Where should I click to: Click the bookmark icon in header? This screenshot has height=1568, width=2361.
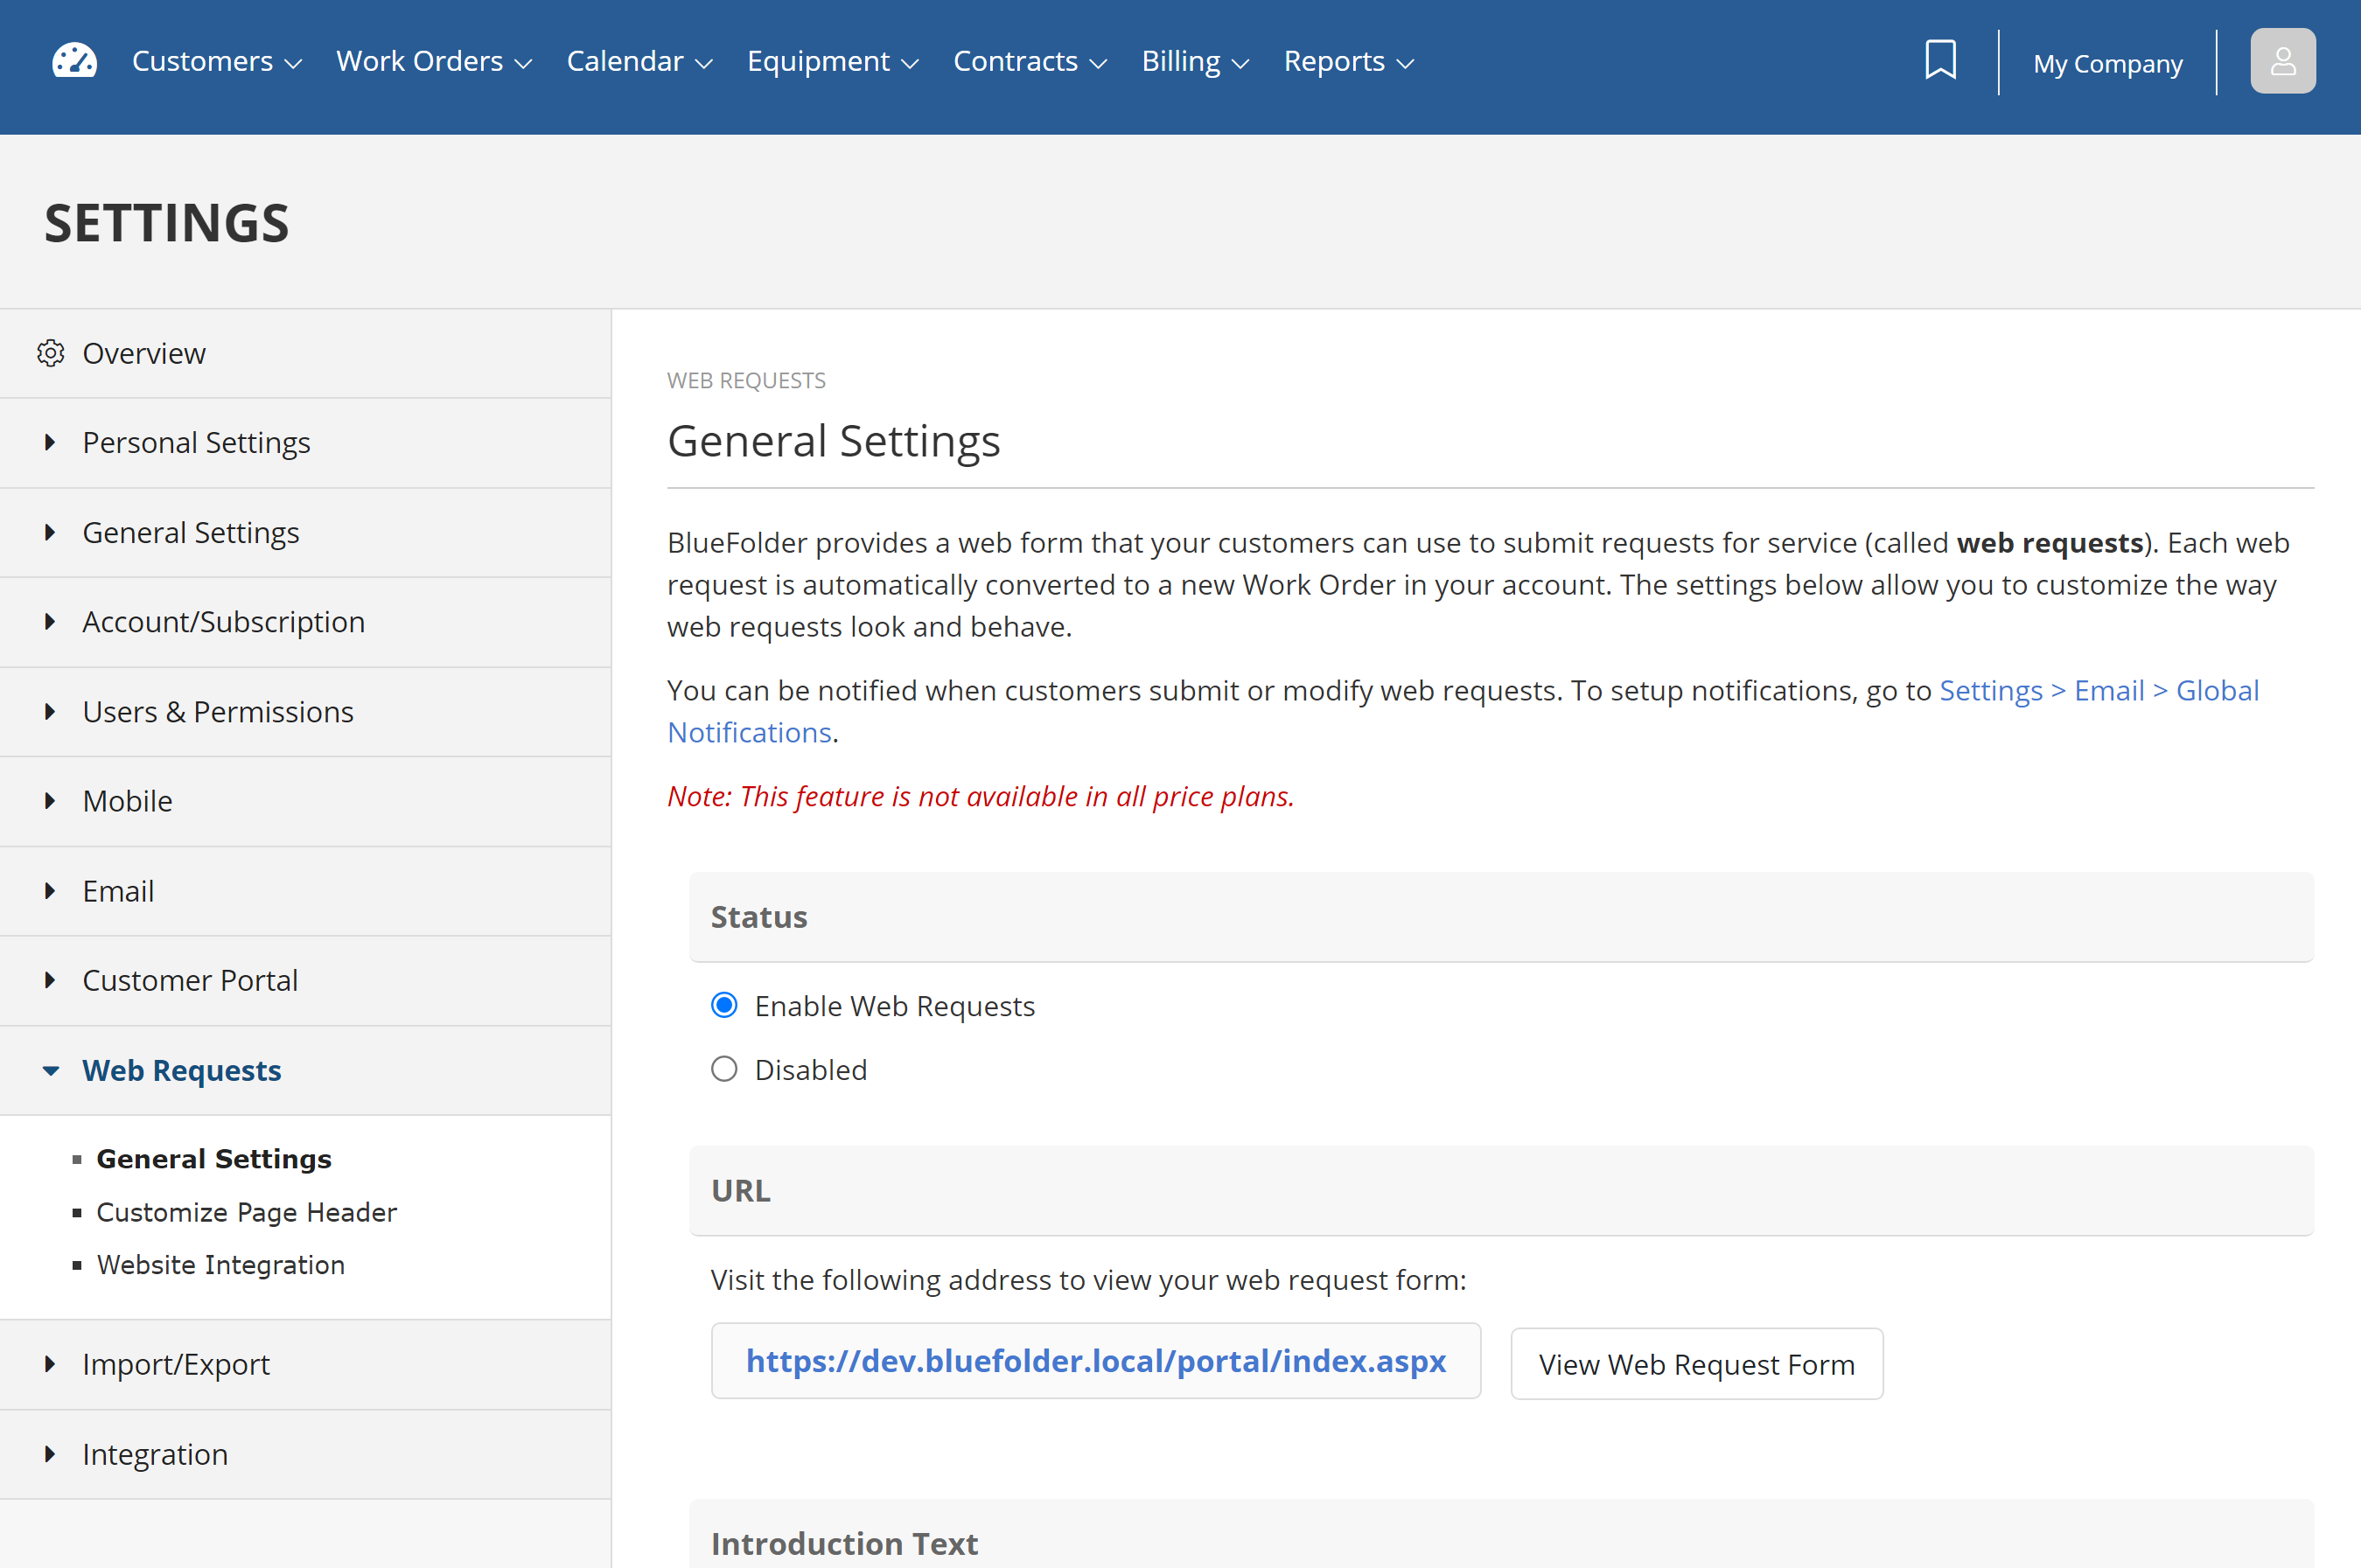click(x=1940, y=60)
